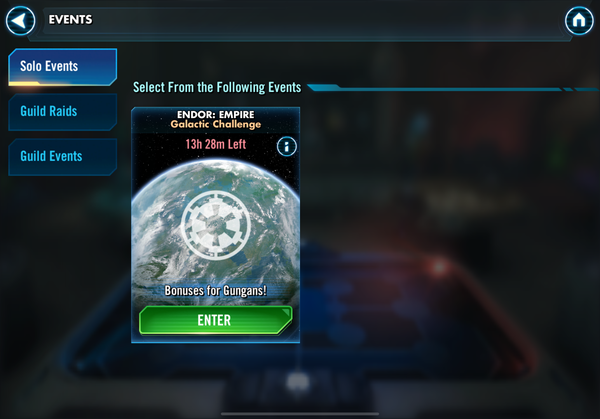
Task: Switch to the Guild Raids tab
Action: [62, 112]
